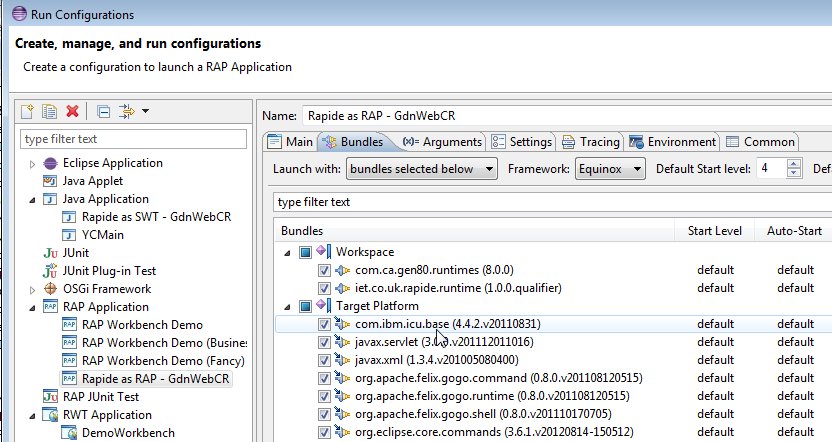Select Java Applet in configuration tree

[92, 181]
